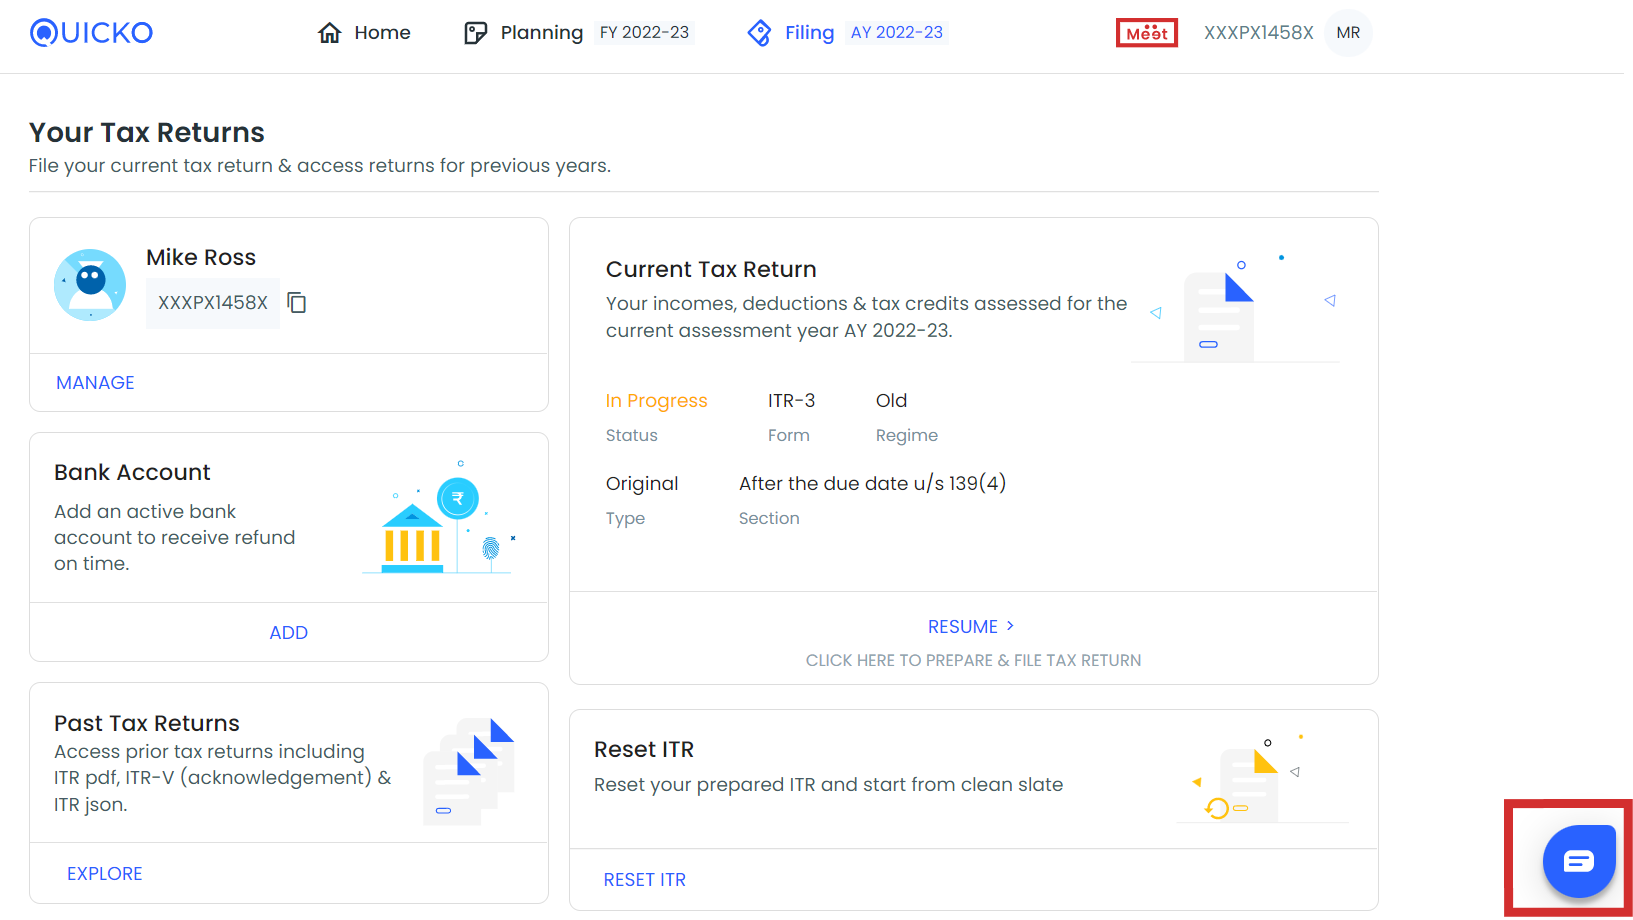Copy the PAN using copy icon
Viewport: 1633px width, 920px height.
(x=297, y=303)
